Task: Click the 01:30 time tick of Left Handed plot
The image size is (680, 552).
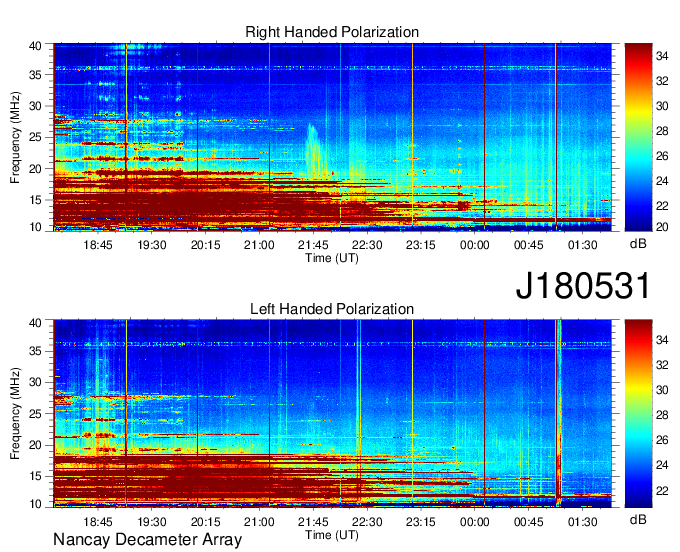Action: (583, 522)
